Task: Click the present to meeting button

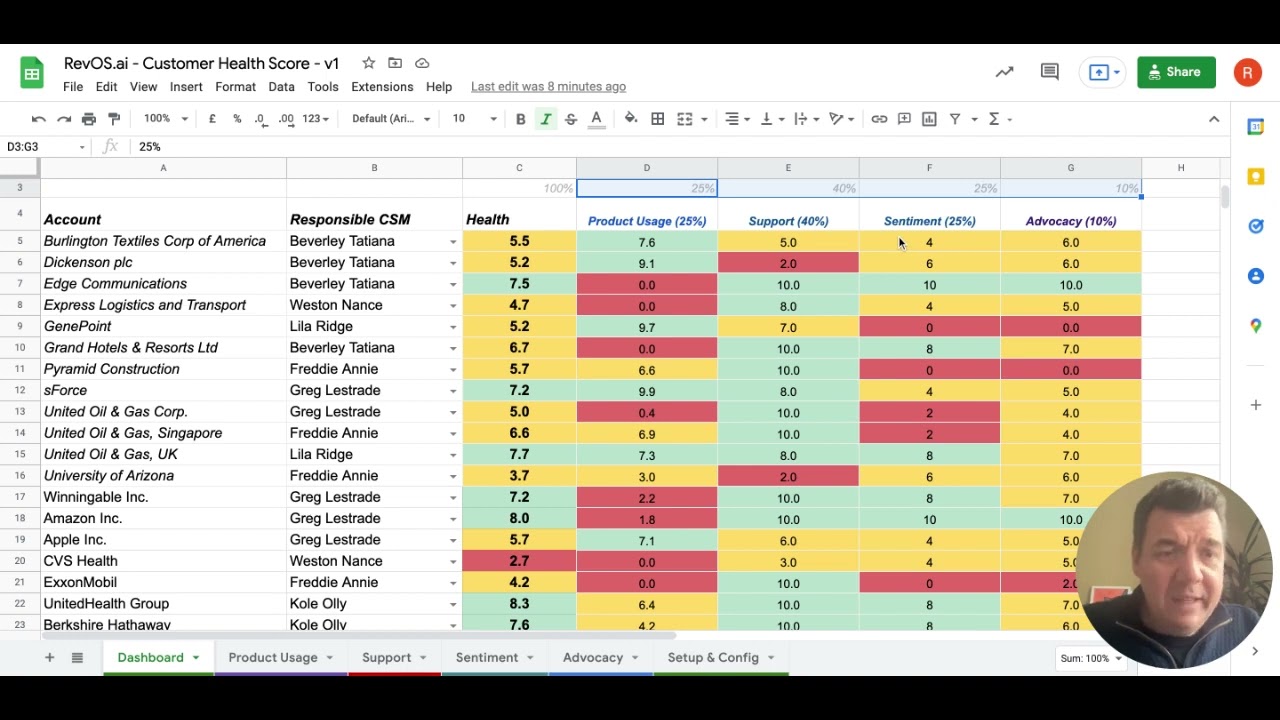Action: coord(1103,72)
